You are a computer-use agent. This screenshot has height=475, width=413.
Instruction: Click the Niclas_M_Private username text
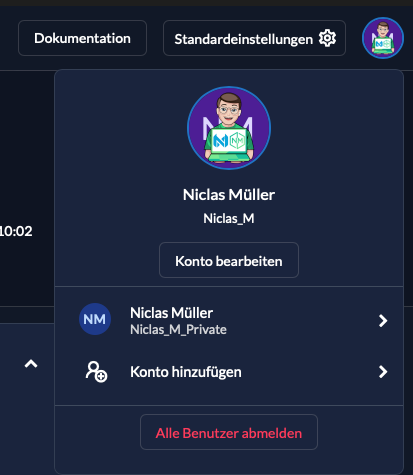tap(178, 330)
